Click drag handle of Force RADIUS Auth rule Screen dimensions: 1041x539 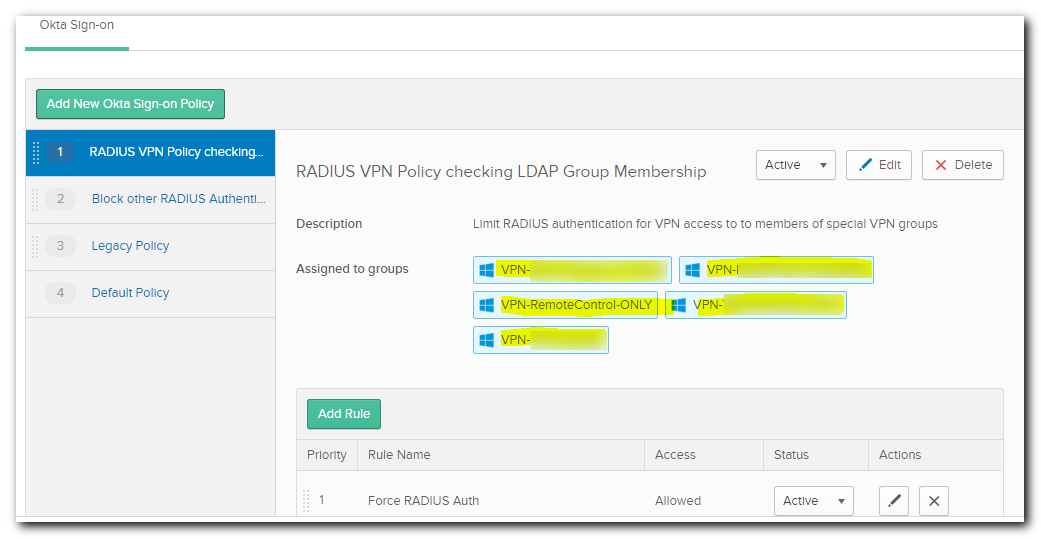click(x=306, y=500)
